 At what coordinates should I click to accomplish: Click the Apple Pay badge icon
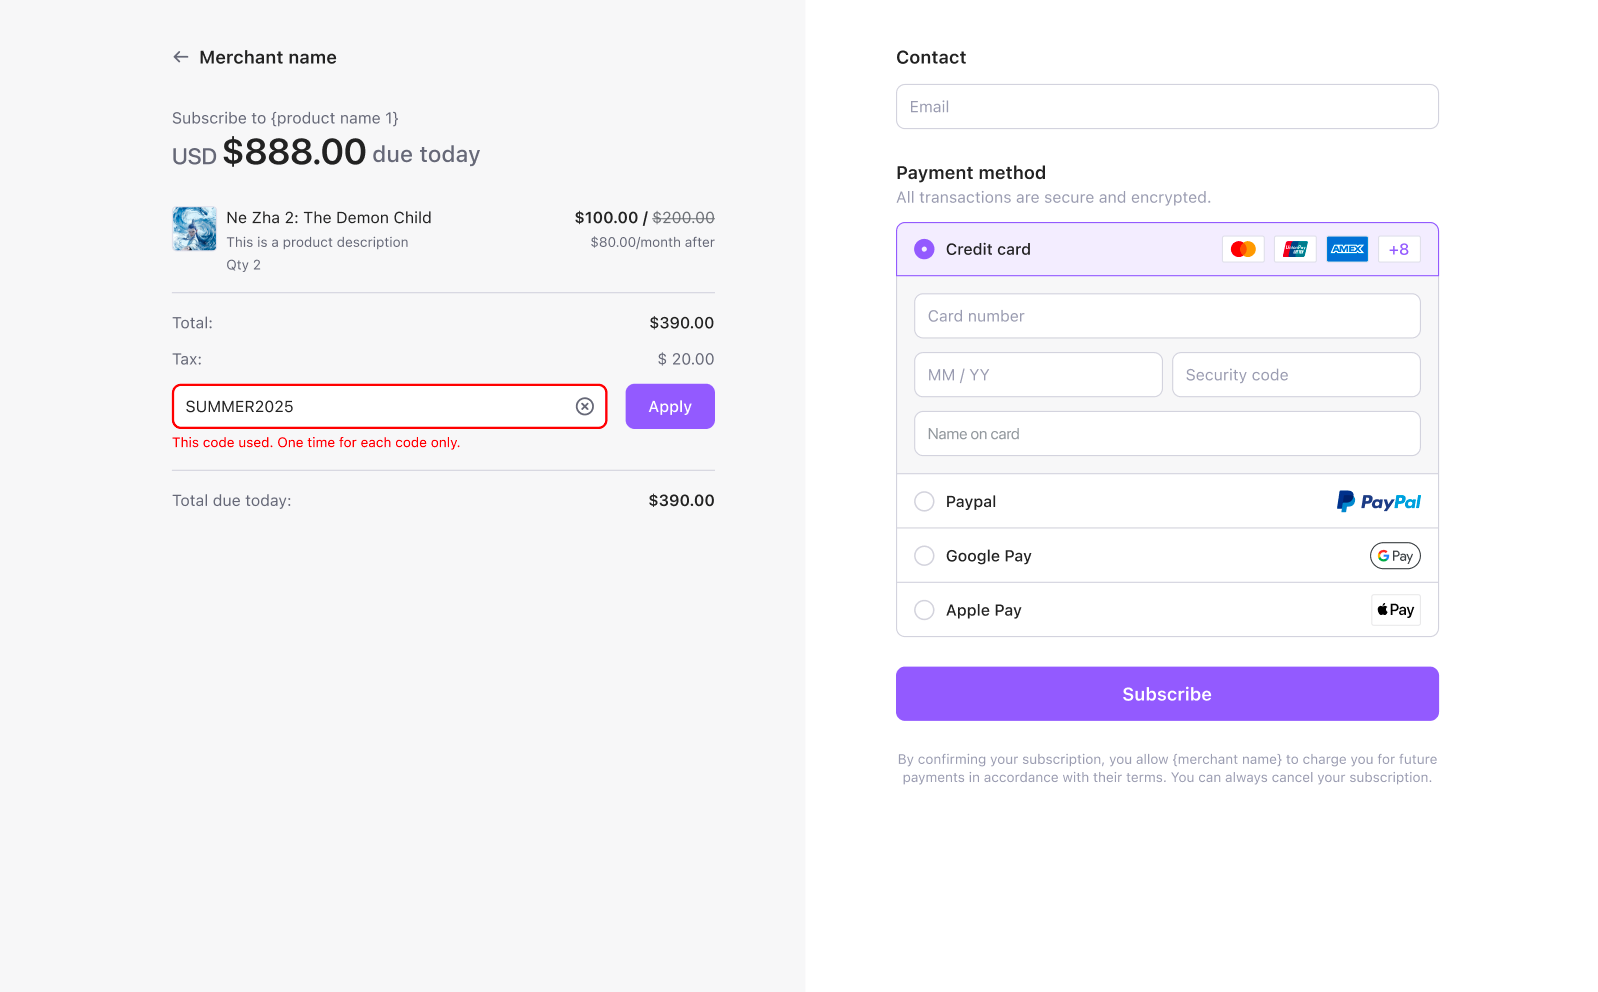[x=1395, y=610]
